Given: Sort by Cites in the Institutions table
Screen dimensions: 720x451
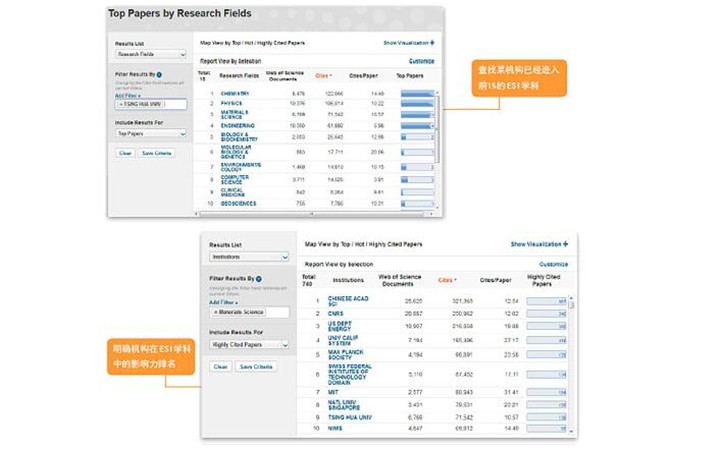Looking at the screenshot, I should click(446, 281).
